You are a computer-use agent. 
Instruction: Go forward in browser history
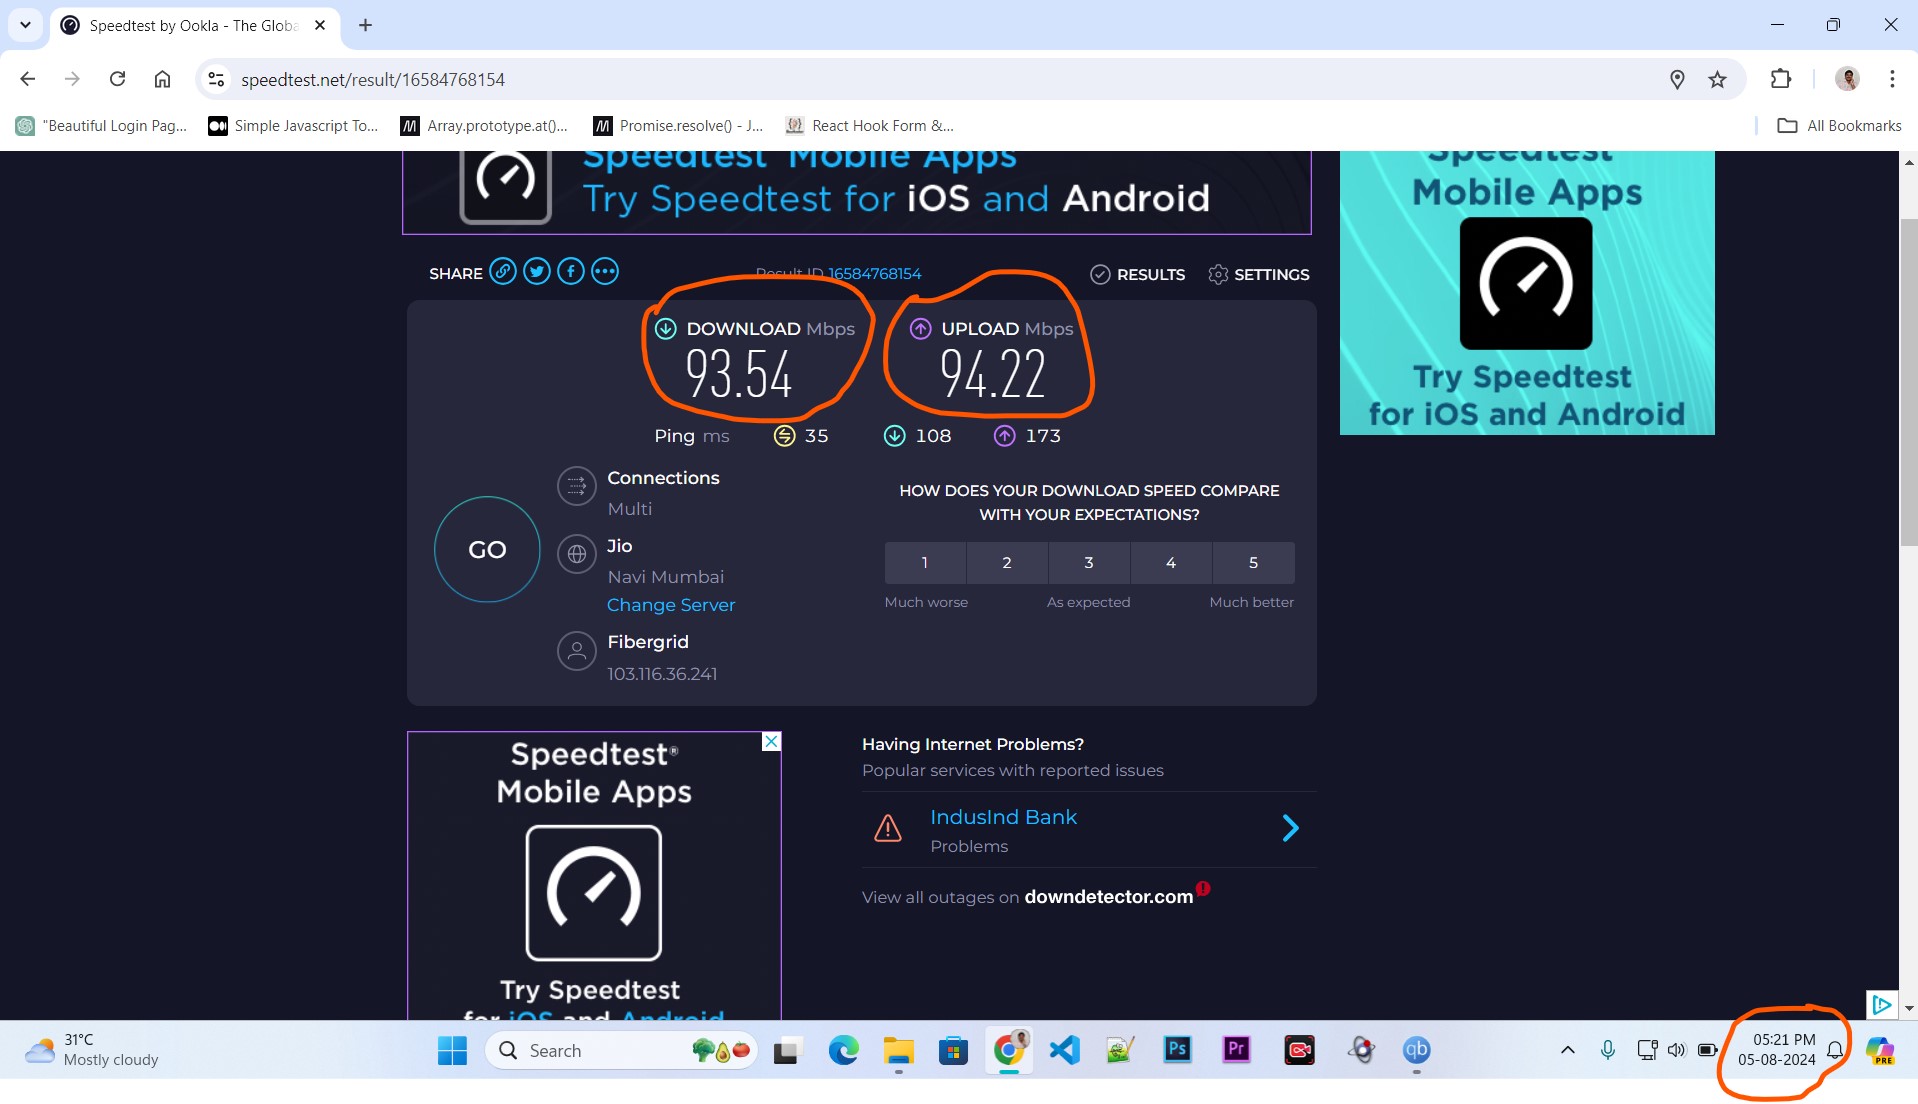pyautogui.click(x=72, y=79)
